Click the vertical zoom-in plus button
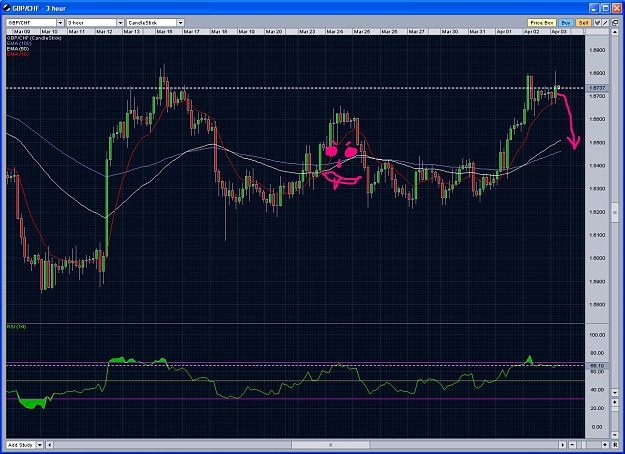Viewport: 625px width, 454px height. (x=615, y=402)
